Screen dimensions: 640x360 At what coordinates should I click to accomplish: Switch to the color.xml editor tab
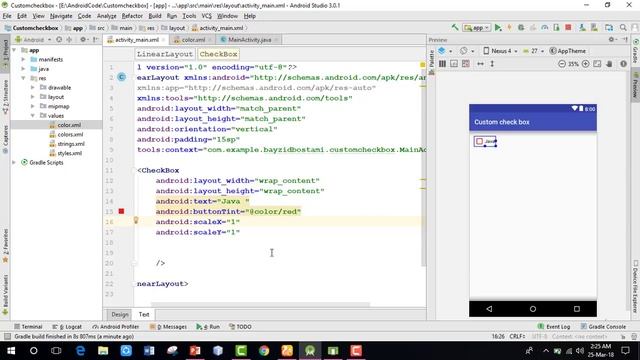point(192,40)
